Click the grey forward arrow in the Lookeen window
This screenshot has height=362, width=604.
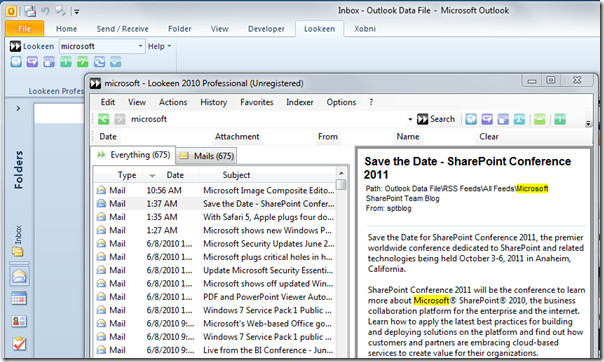click(120, 119)
